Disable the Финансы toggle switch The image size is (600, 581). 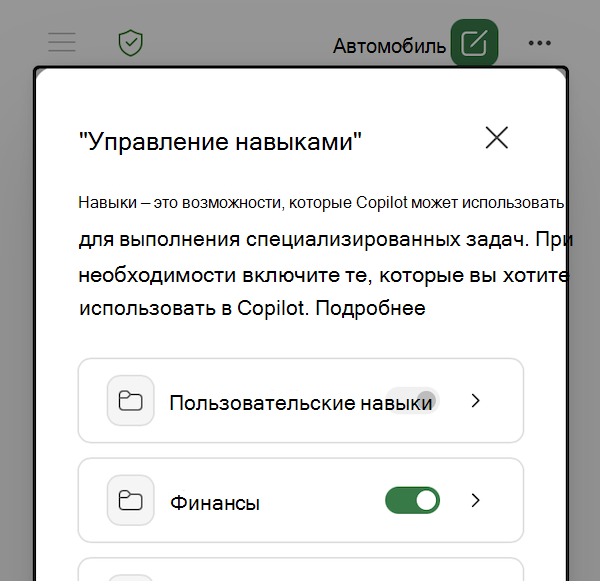412,500
